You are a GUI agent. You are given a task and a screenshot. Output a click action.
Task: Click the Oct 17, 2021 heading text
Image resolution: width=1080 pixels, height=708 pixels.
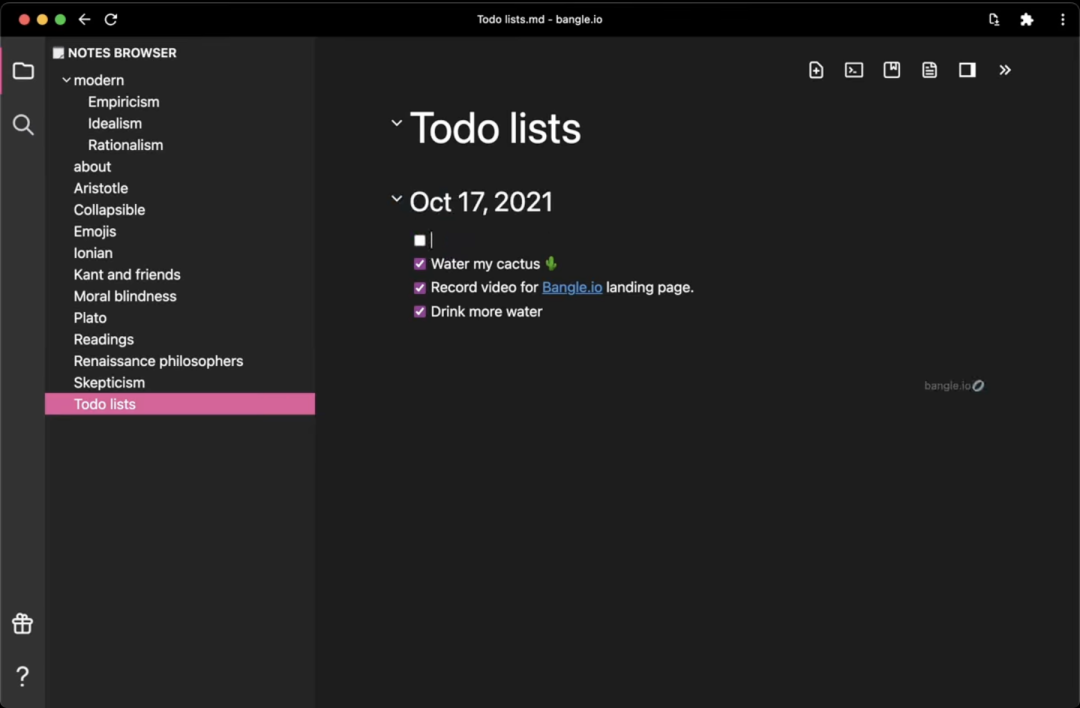pyautogui.click(x=481, y=202)
